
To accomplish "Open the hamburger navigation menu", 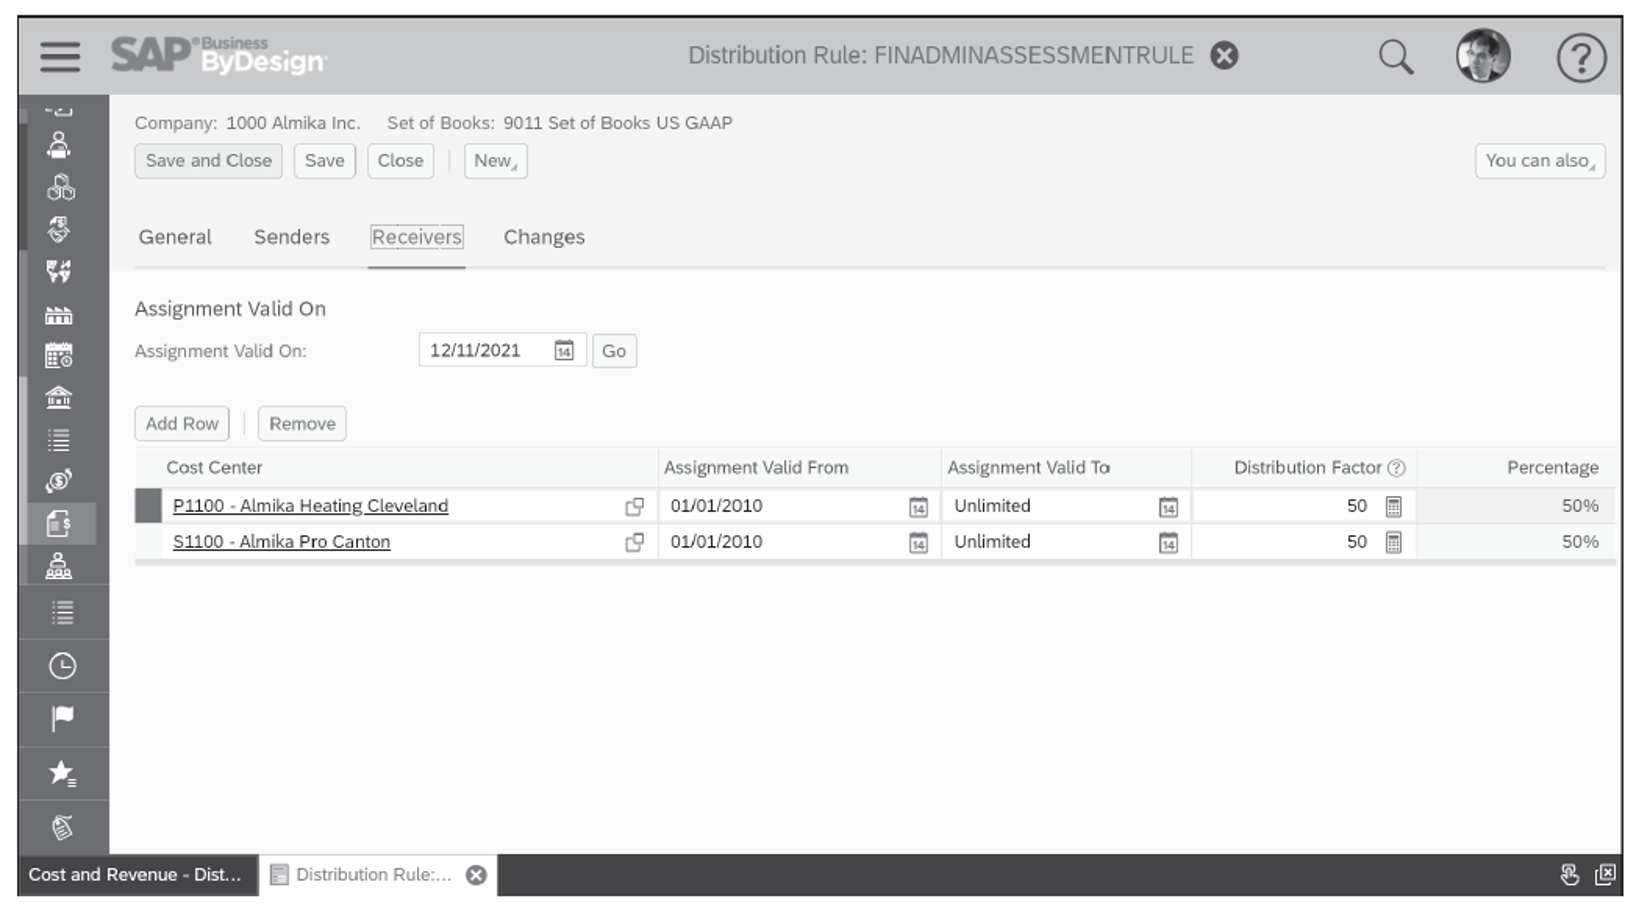I will (x=59, y=57).
